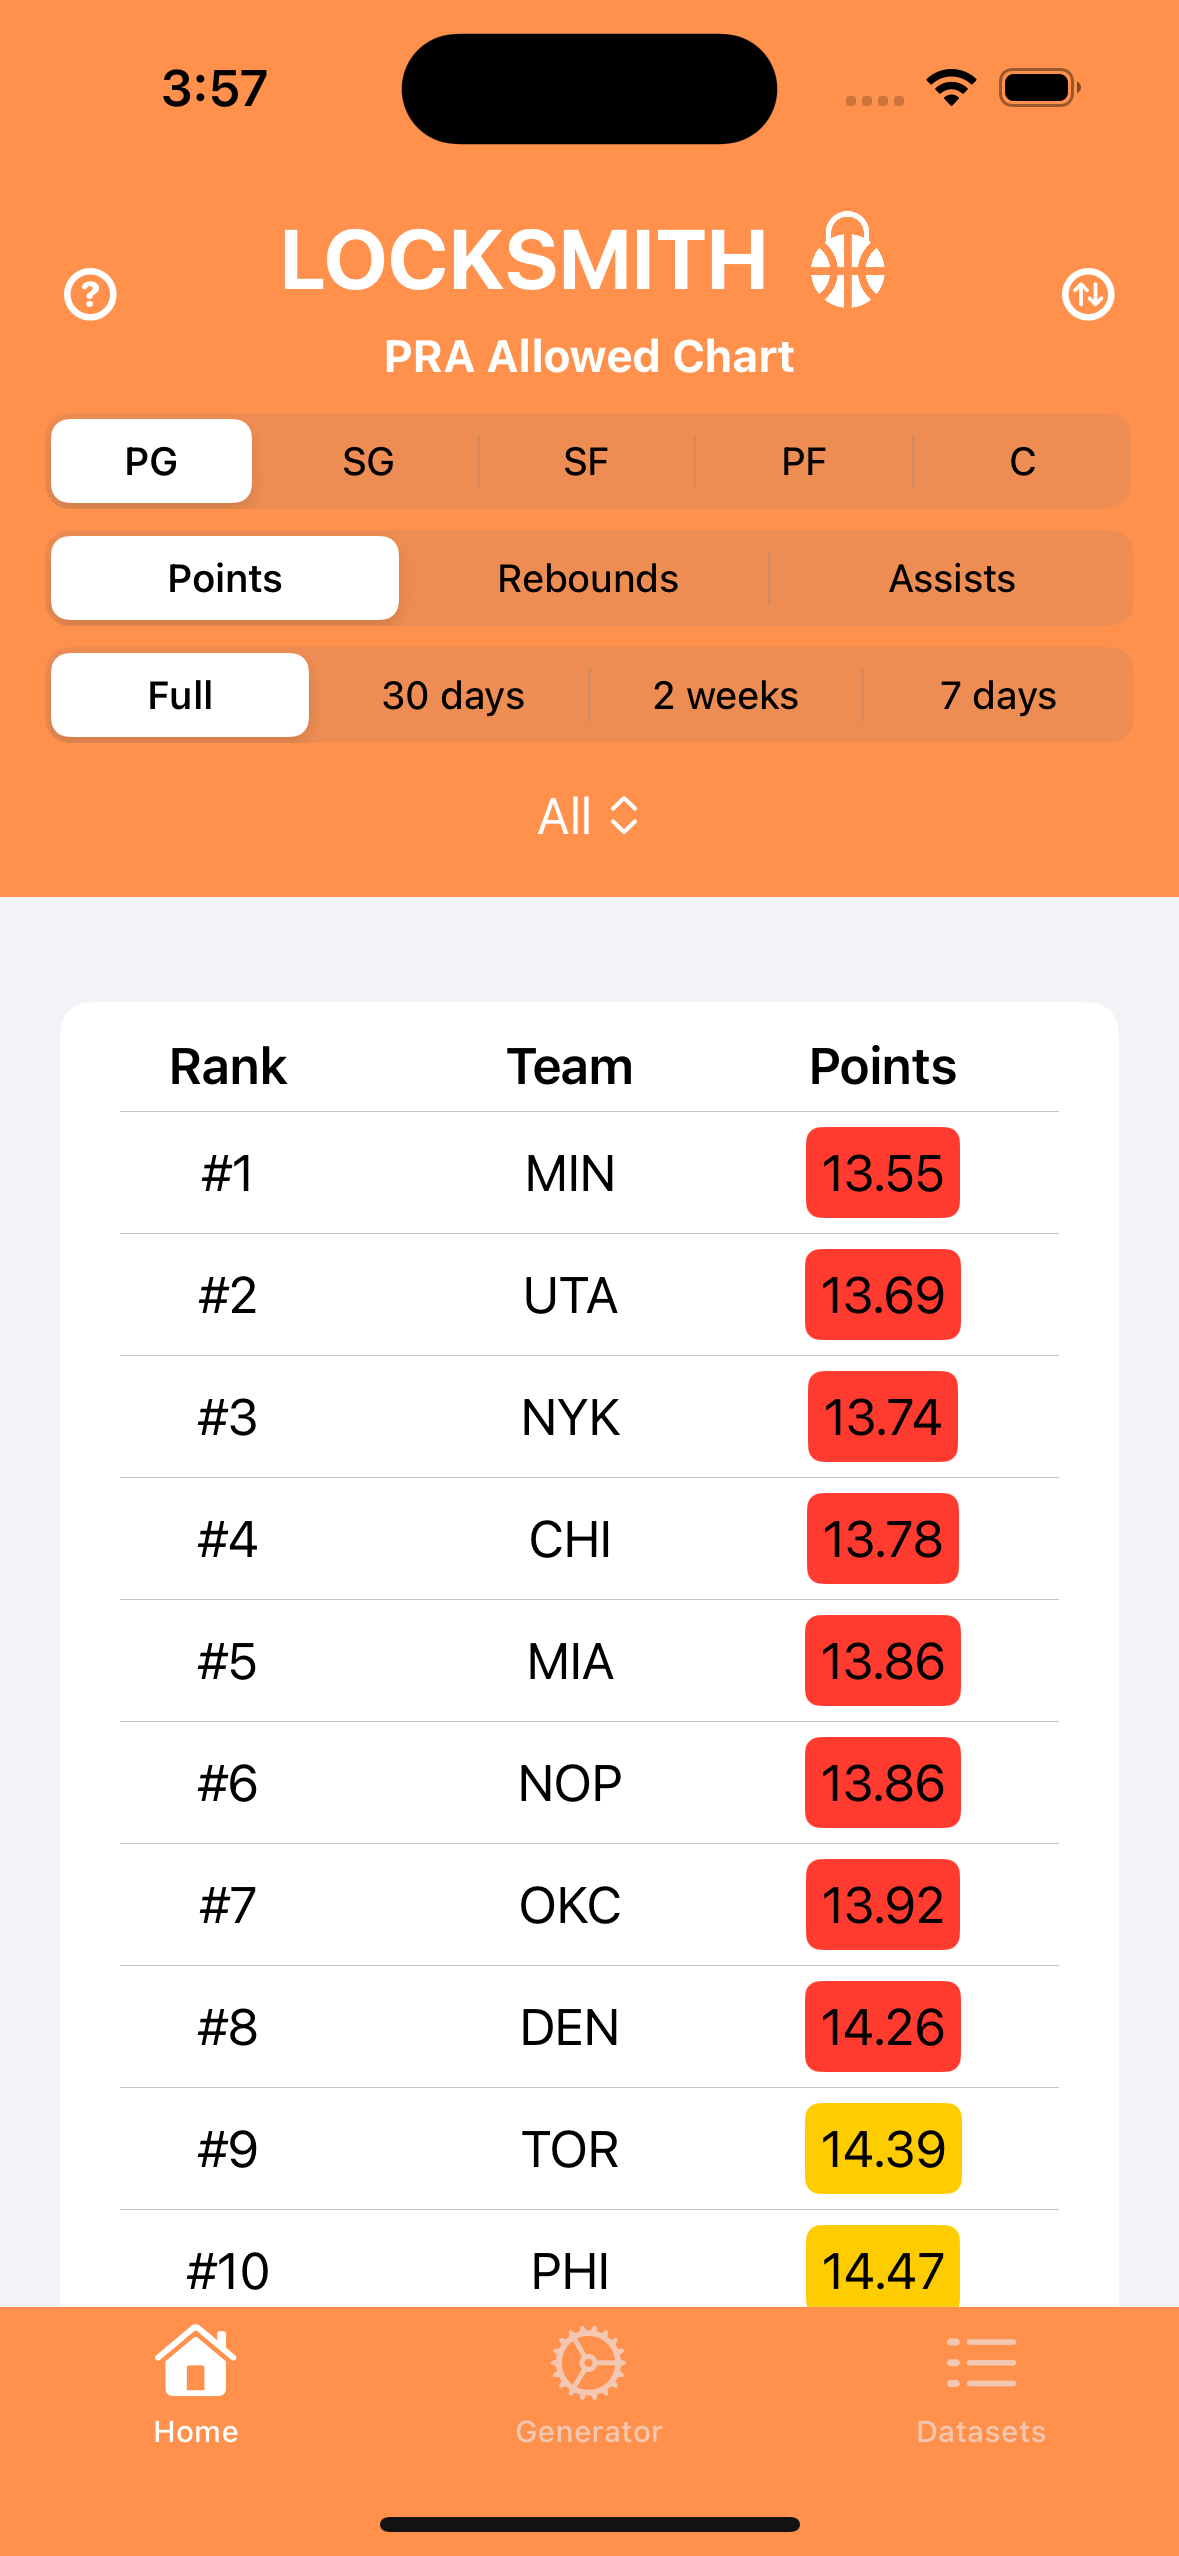Tap the sort order arrows icon
1179x2556 pixels.
[x=1088, y=295]
